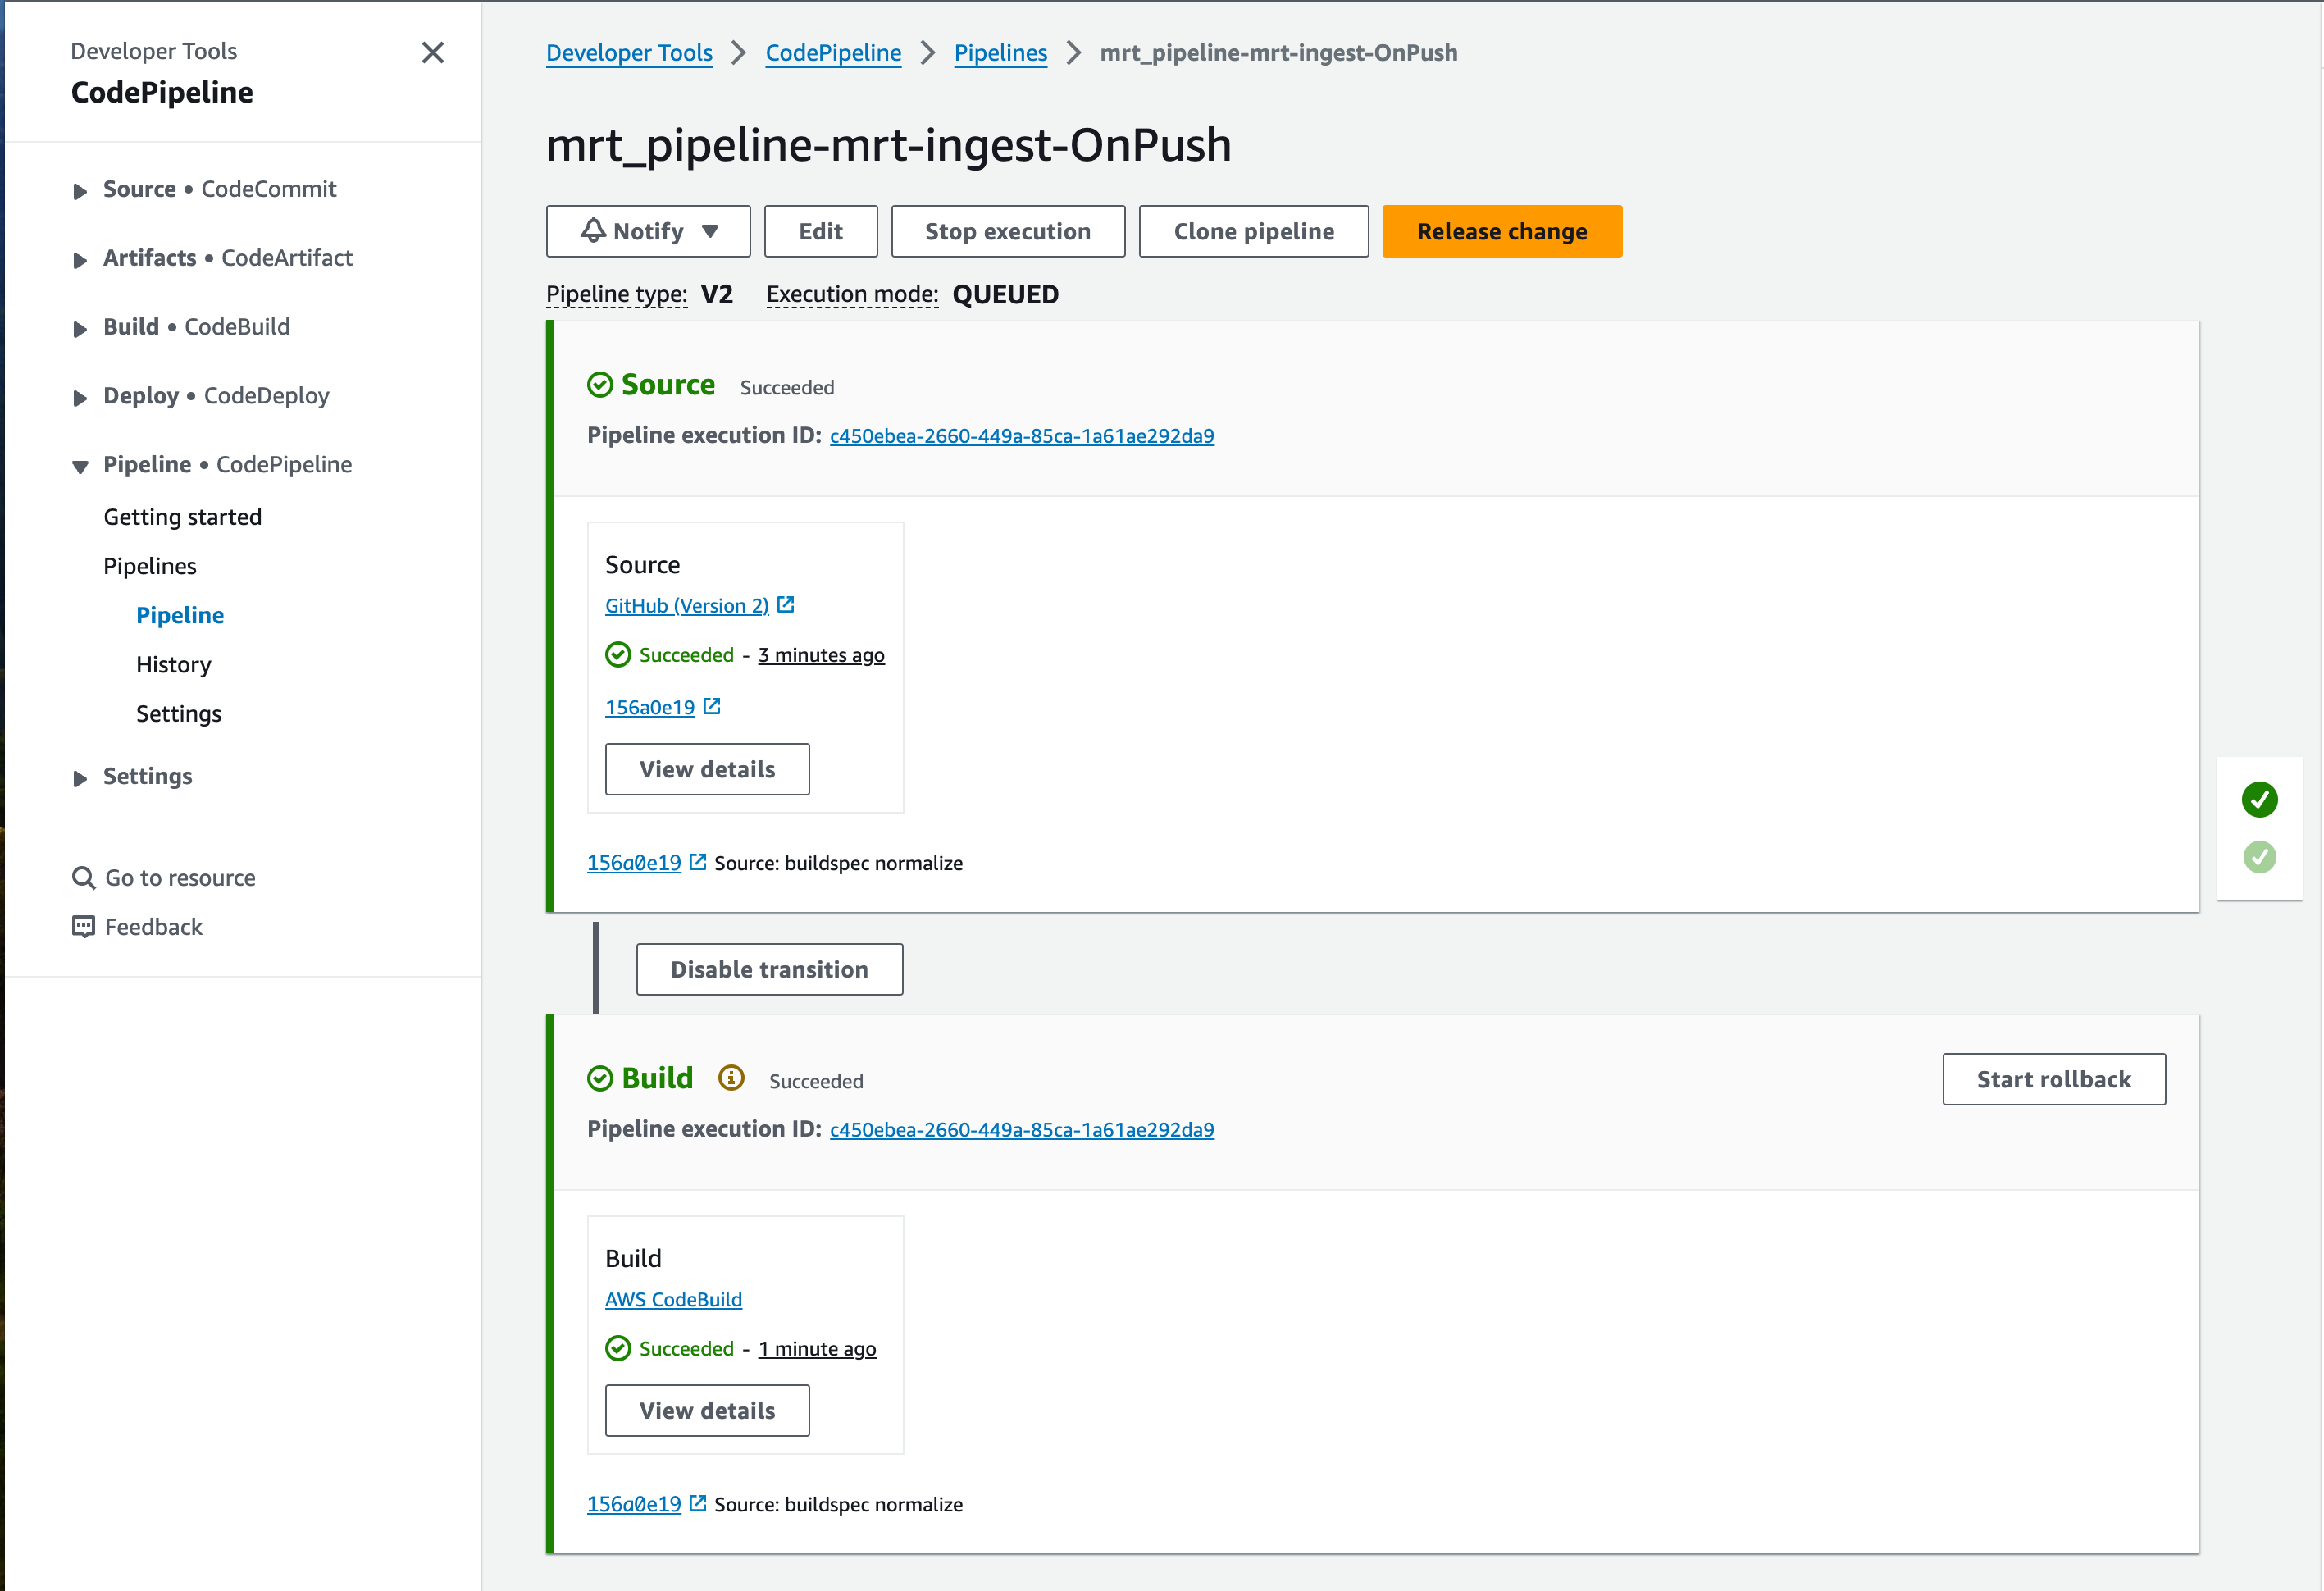Click the Pipeline type info label
Viewport: 2324px width, 1591px height.
[x=616, y=294]
